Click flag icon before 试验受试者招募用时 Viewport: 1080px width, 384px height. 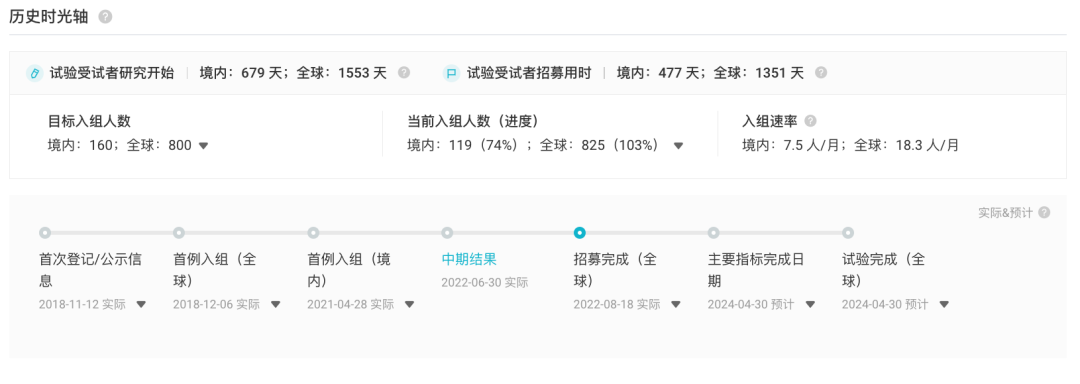click(x=451, y=73)
